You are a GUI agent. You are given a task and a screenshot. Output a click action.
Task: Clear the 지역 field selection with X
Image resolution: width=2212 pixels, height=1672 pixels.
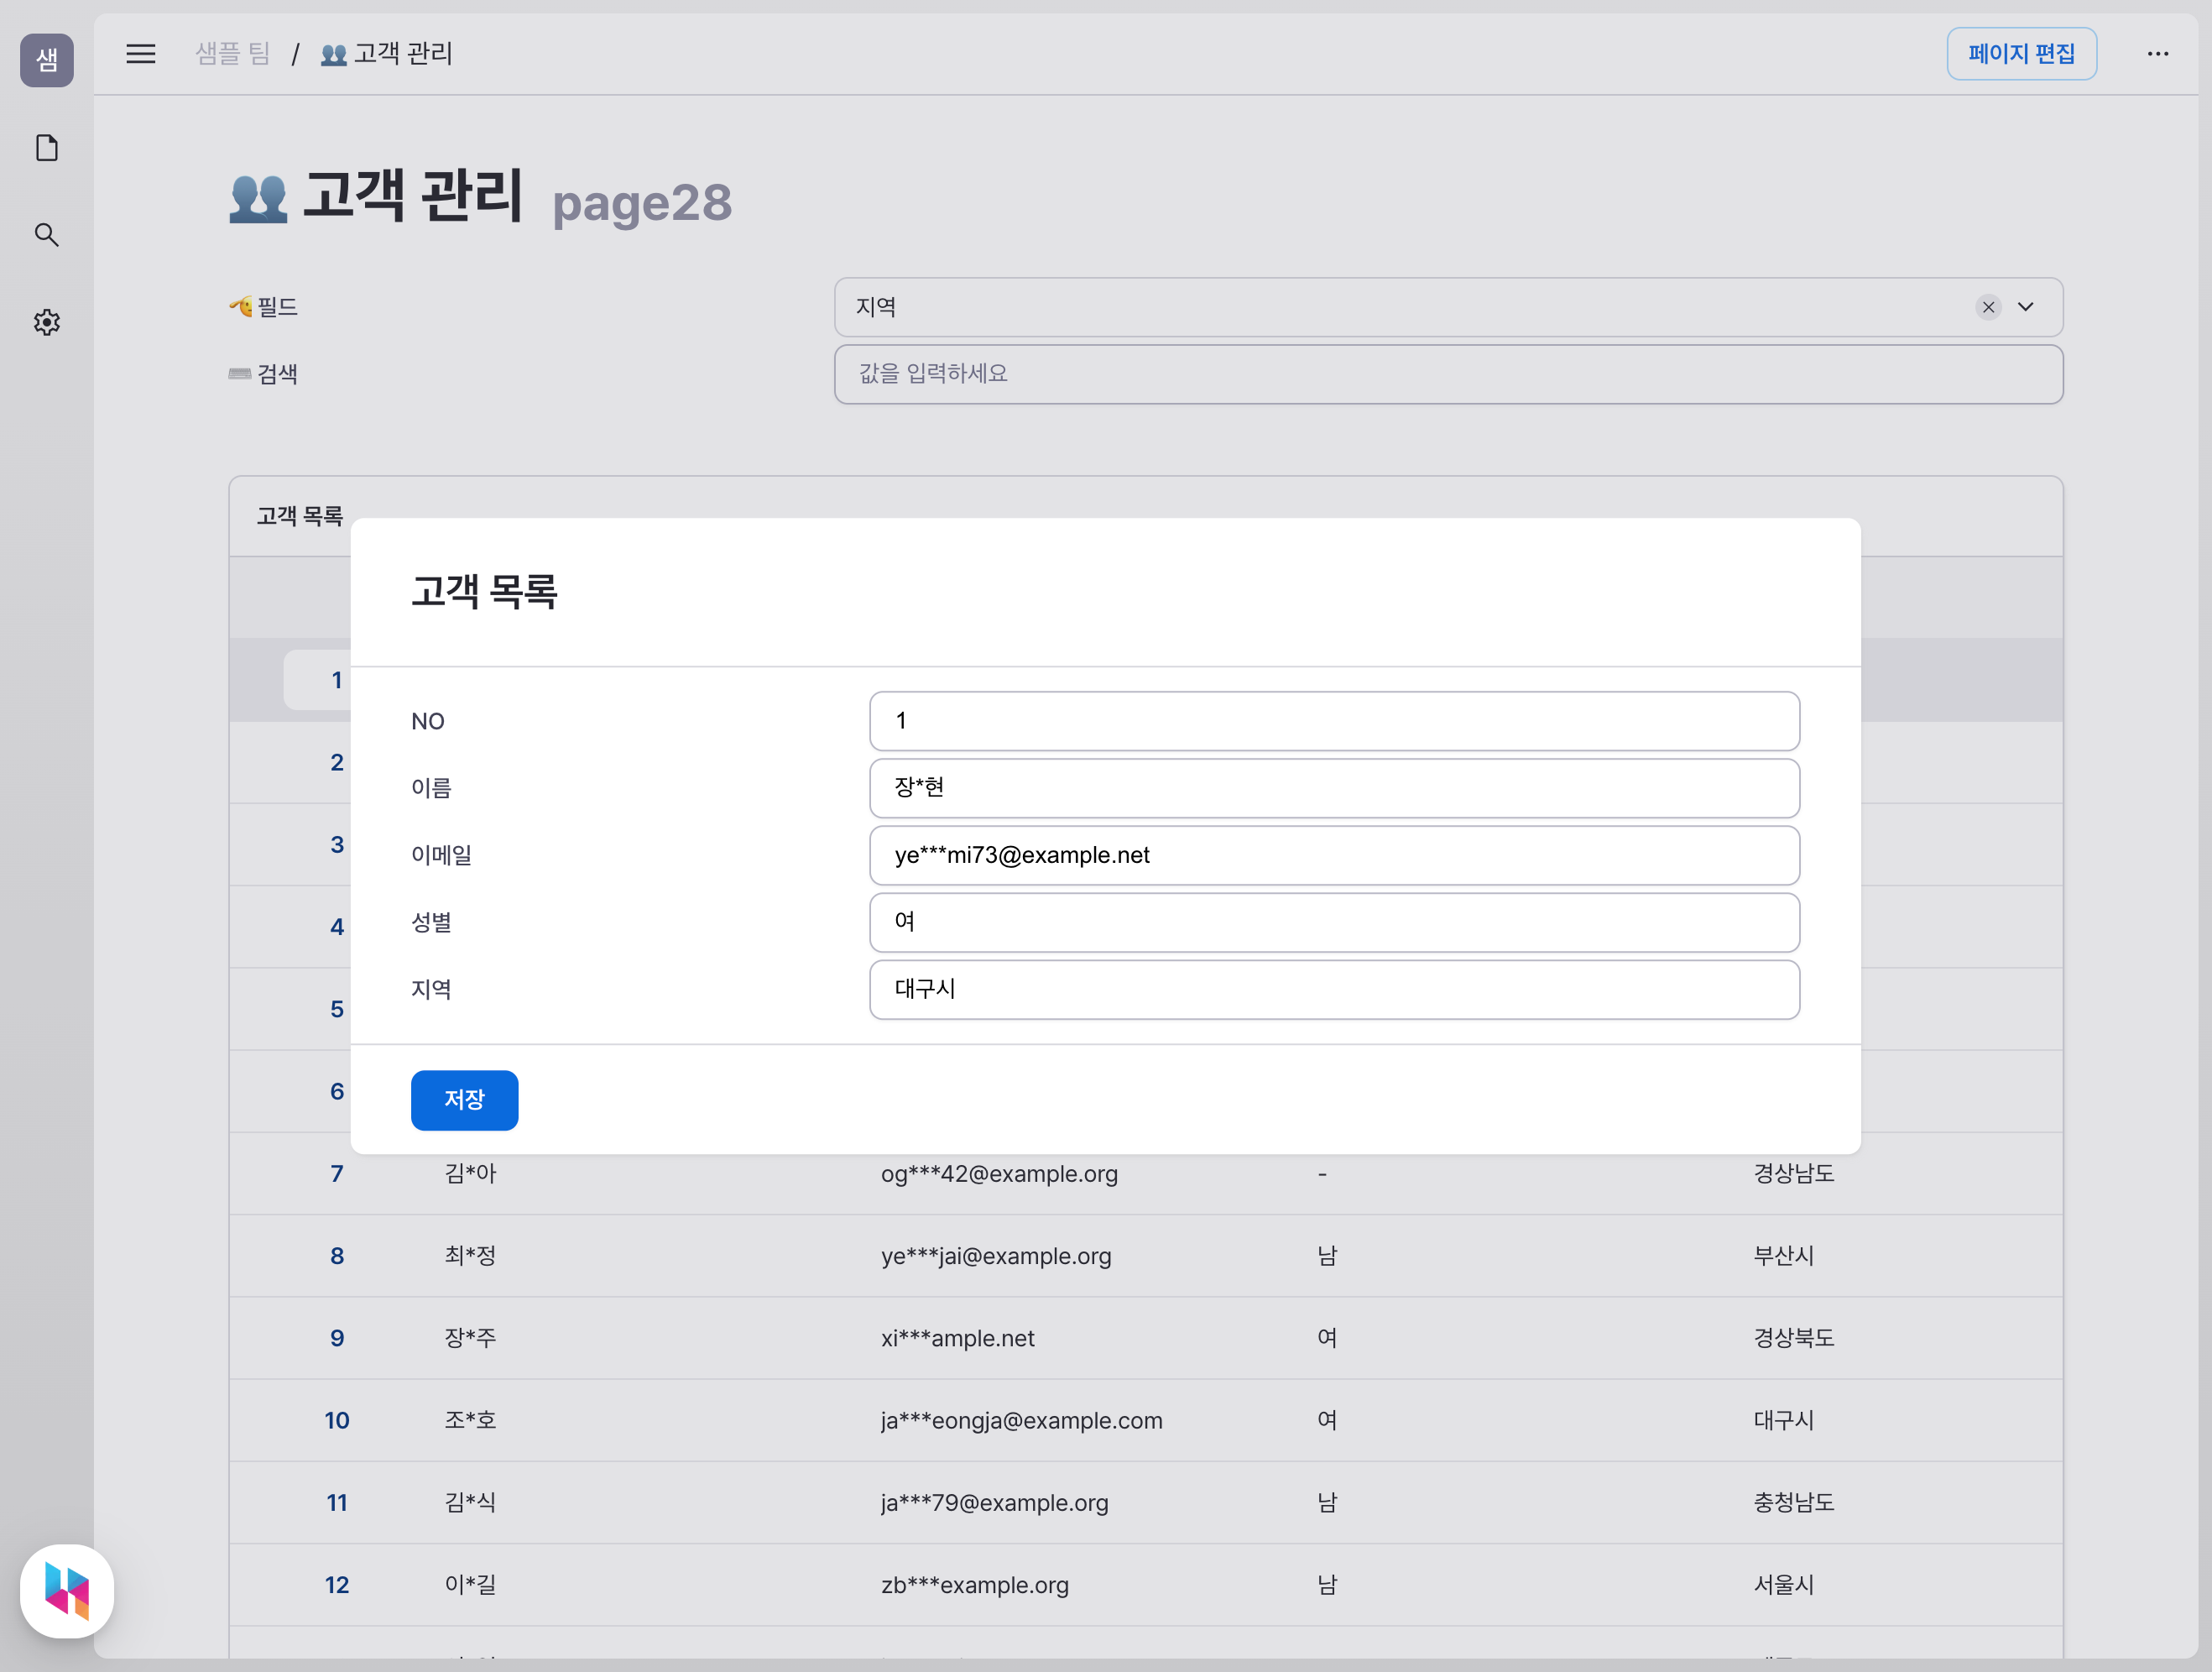click(x=1989, y=307)
